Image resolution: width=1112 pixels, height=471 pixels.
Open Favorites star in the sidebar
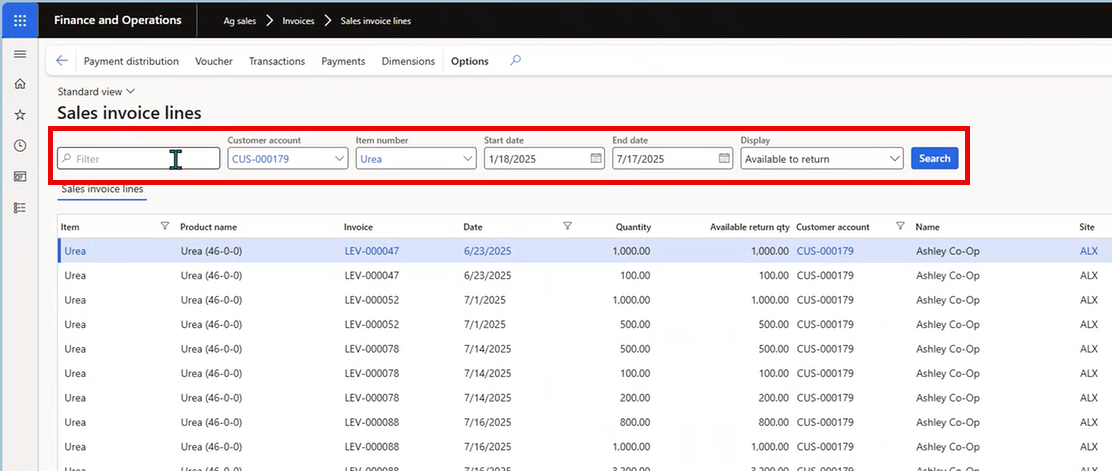[x=20, y=115]
